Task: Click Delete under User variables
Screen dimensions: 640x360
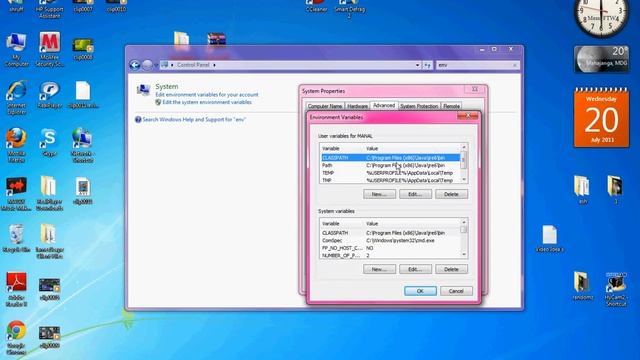Action: [x=451, y=194]
